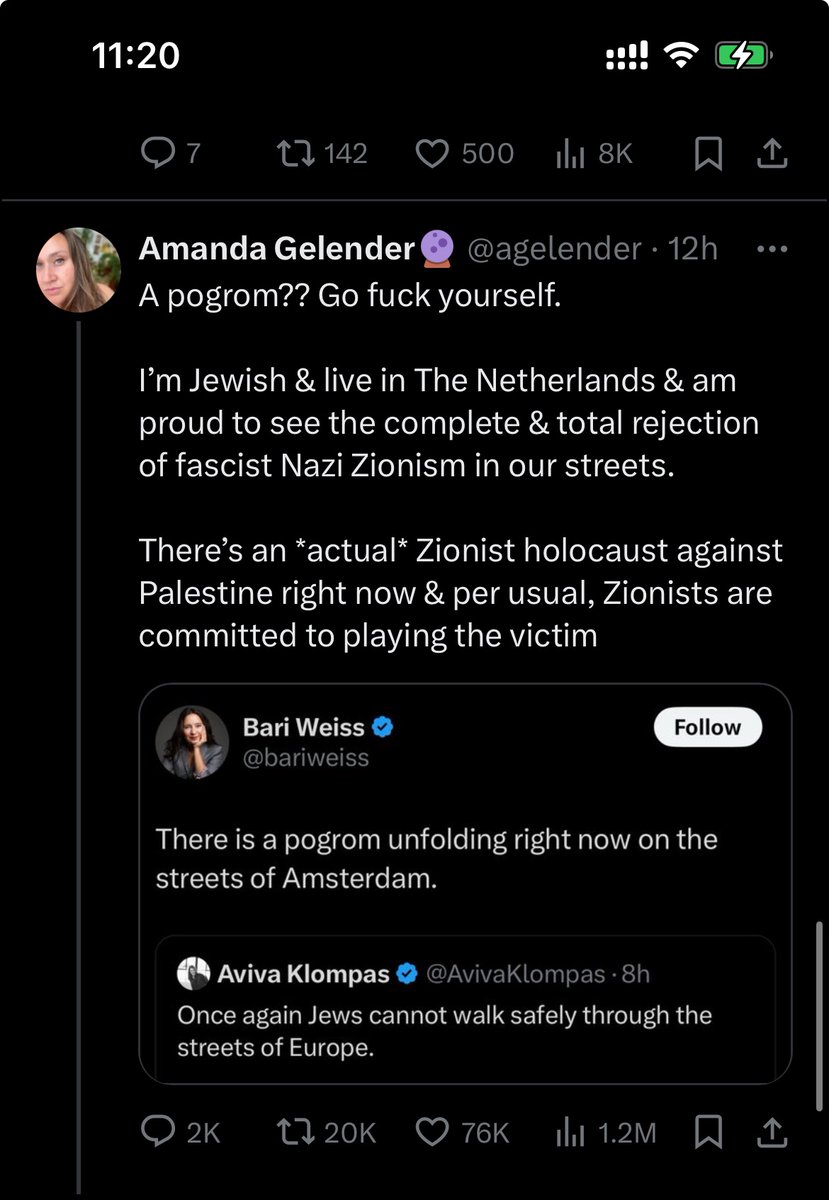Repost the post with 20K reposts

(x=295, y=1132)
